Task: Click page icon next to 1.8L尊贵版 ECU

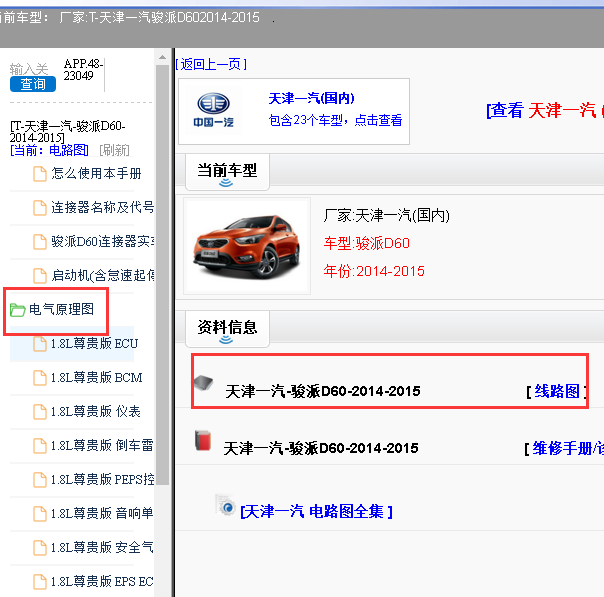Action: tap(40, 344)
